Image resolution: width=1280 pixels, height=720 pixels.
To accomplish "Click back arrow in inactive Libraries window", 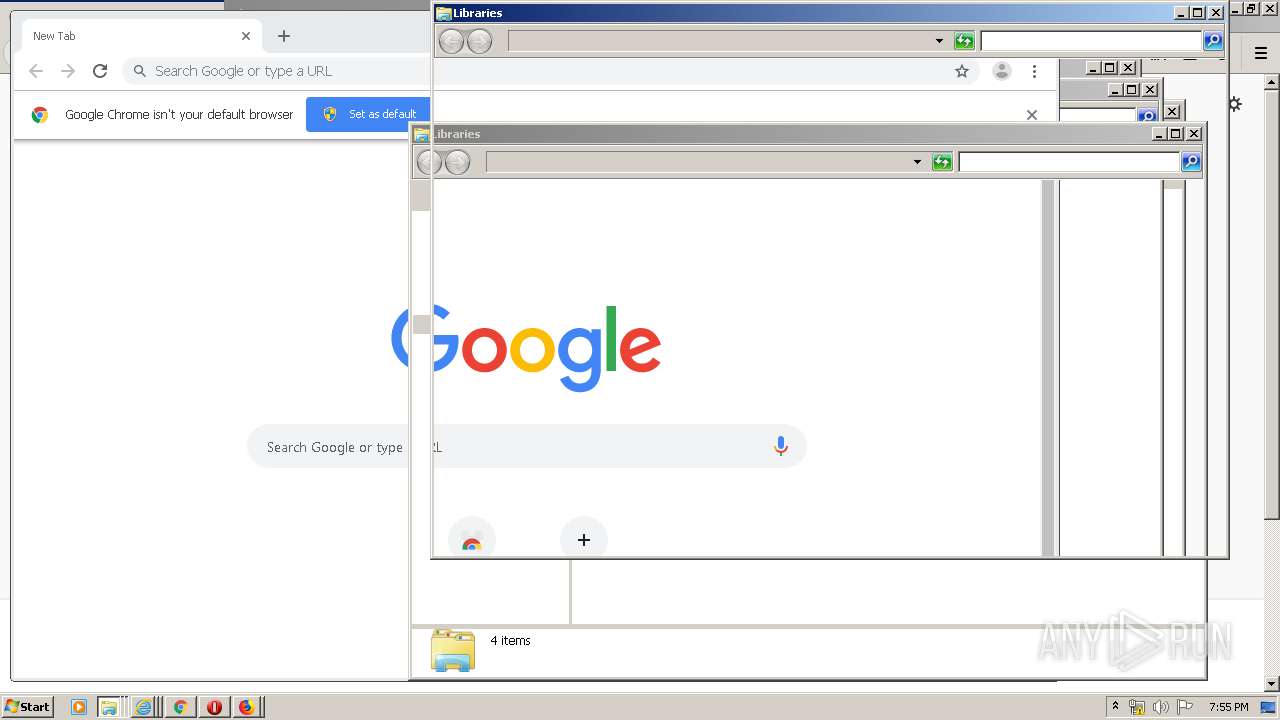I will (x=430, y=162).
